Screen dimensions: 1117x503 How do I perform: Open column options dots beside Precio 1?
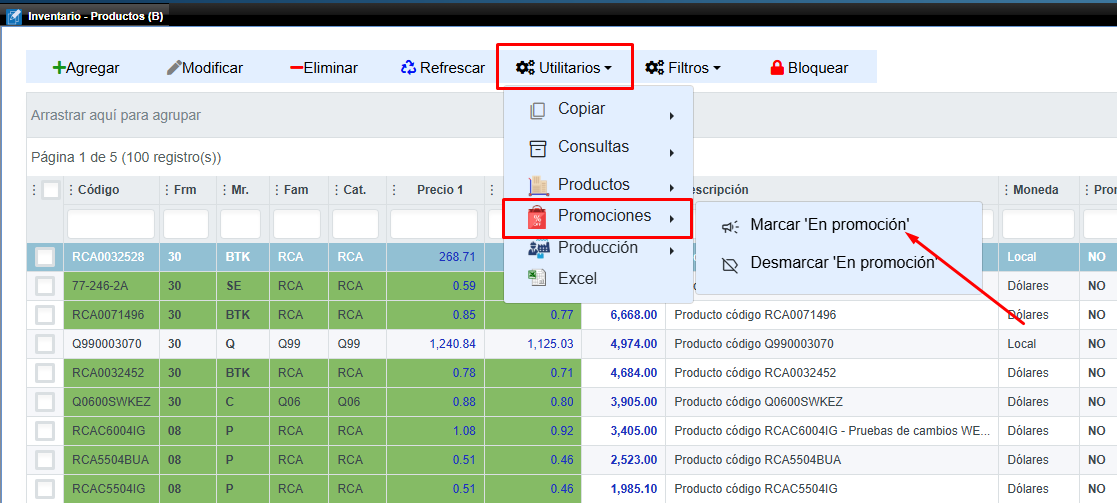pos(397,190)
